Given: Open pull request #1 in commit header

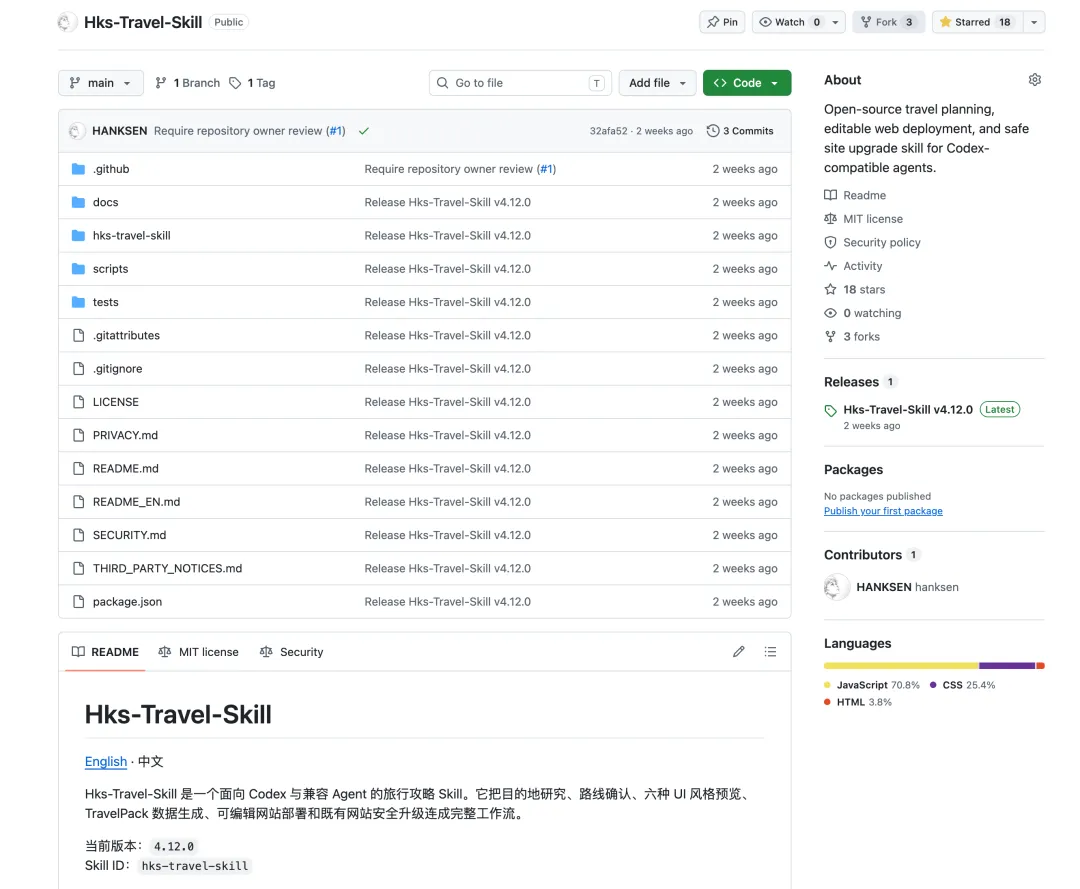Looking at the screenshot, I should [x=335, y=131].
